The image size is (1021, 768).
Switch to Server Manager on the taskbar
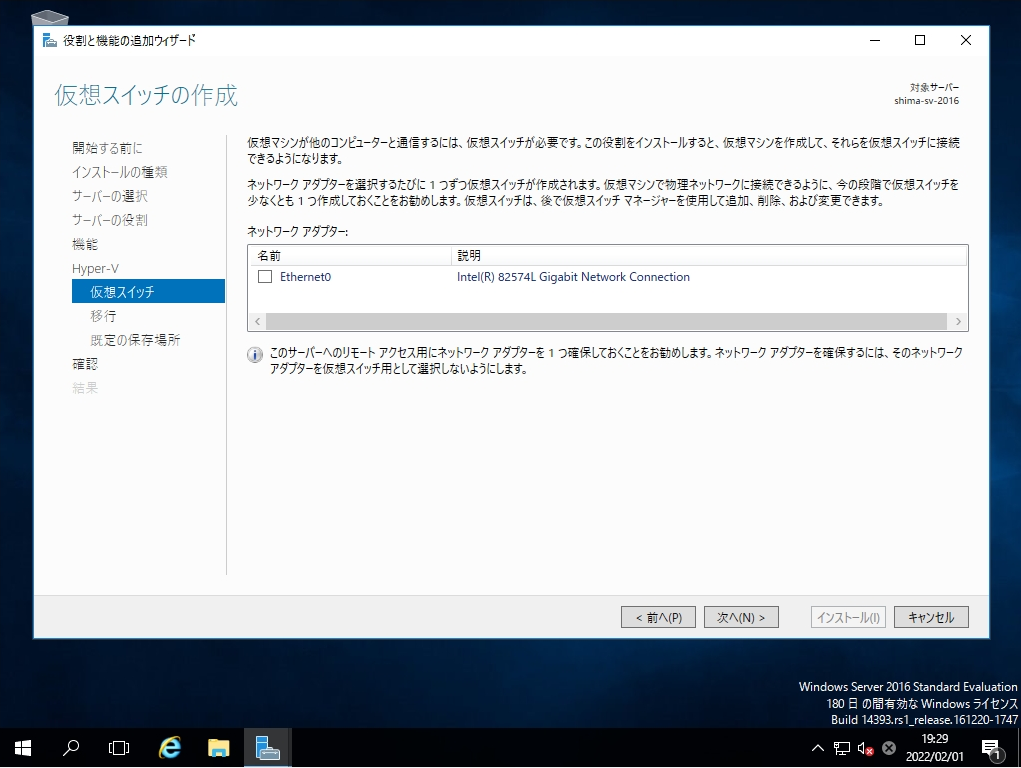click(x=268, y=748)
